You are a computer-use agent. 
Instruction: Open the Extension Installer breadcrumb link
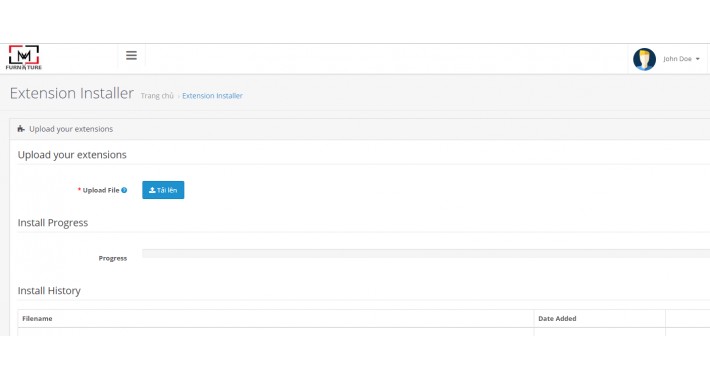coord(212,96)
